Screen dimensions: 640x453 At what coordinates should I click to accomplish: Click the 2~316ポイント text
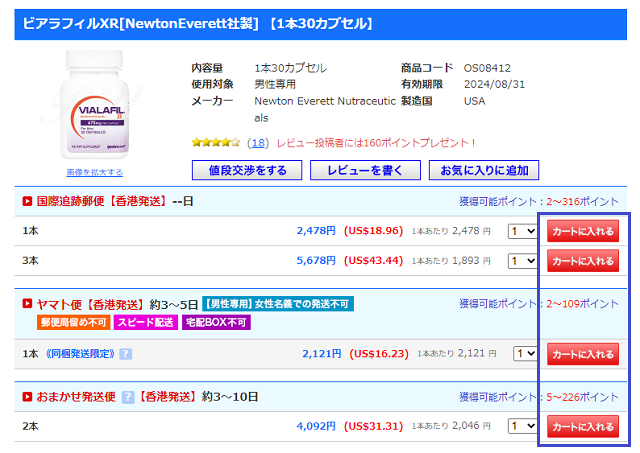[x=582, y=201]
